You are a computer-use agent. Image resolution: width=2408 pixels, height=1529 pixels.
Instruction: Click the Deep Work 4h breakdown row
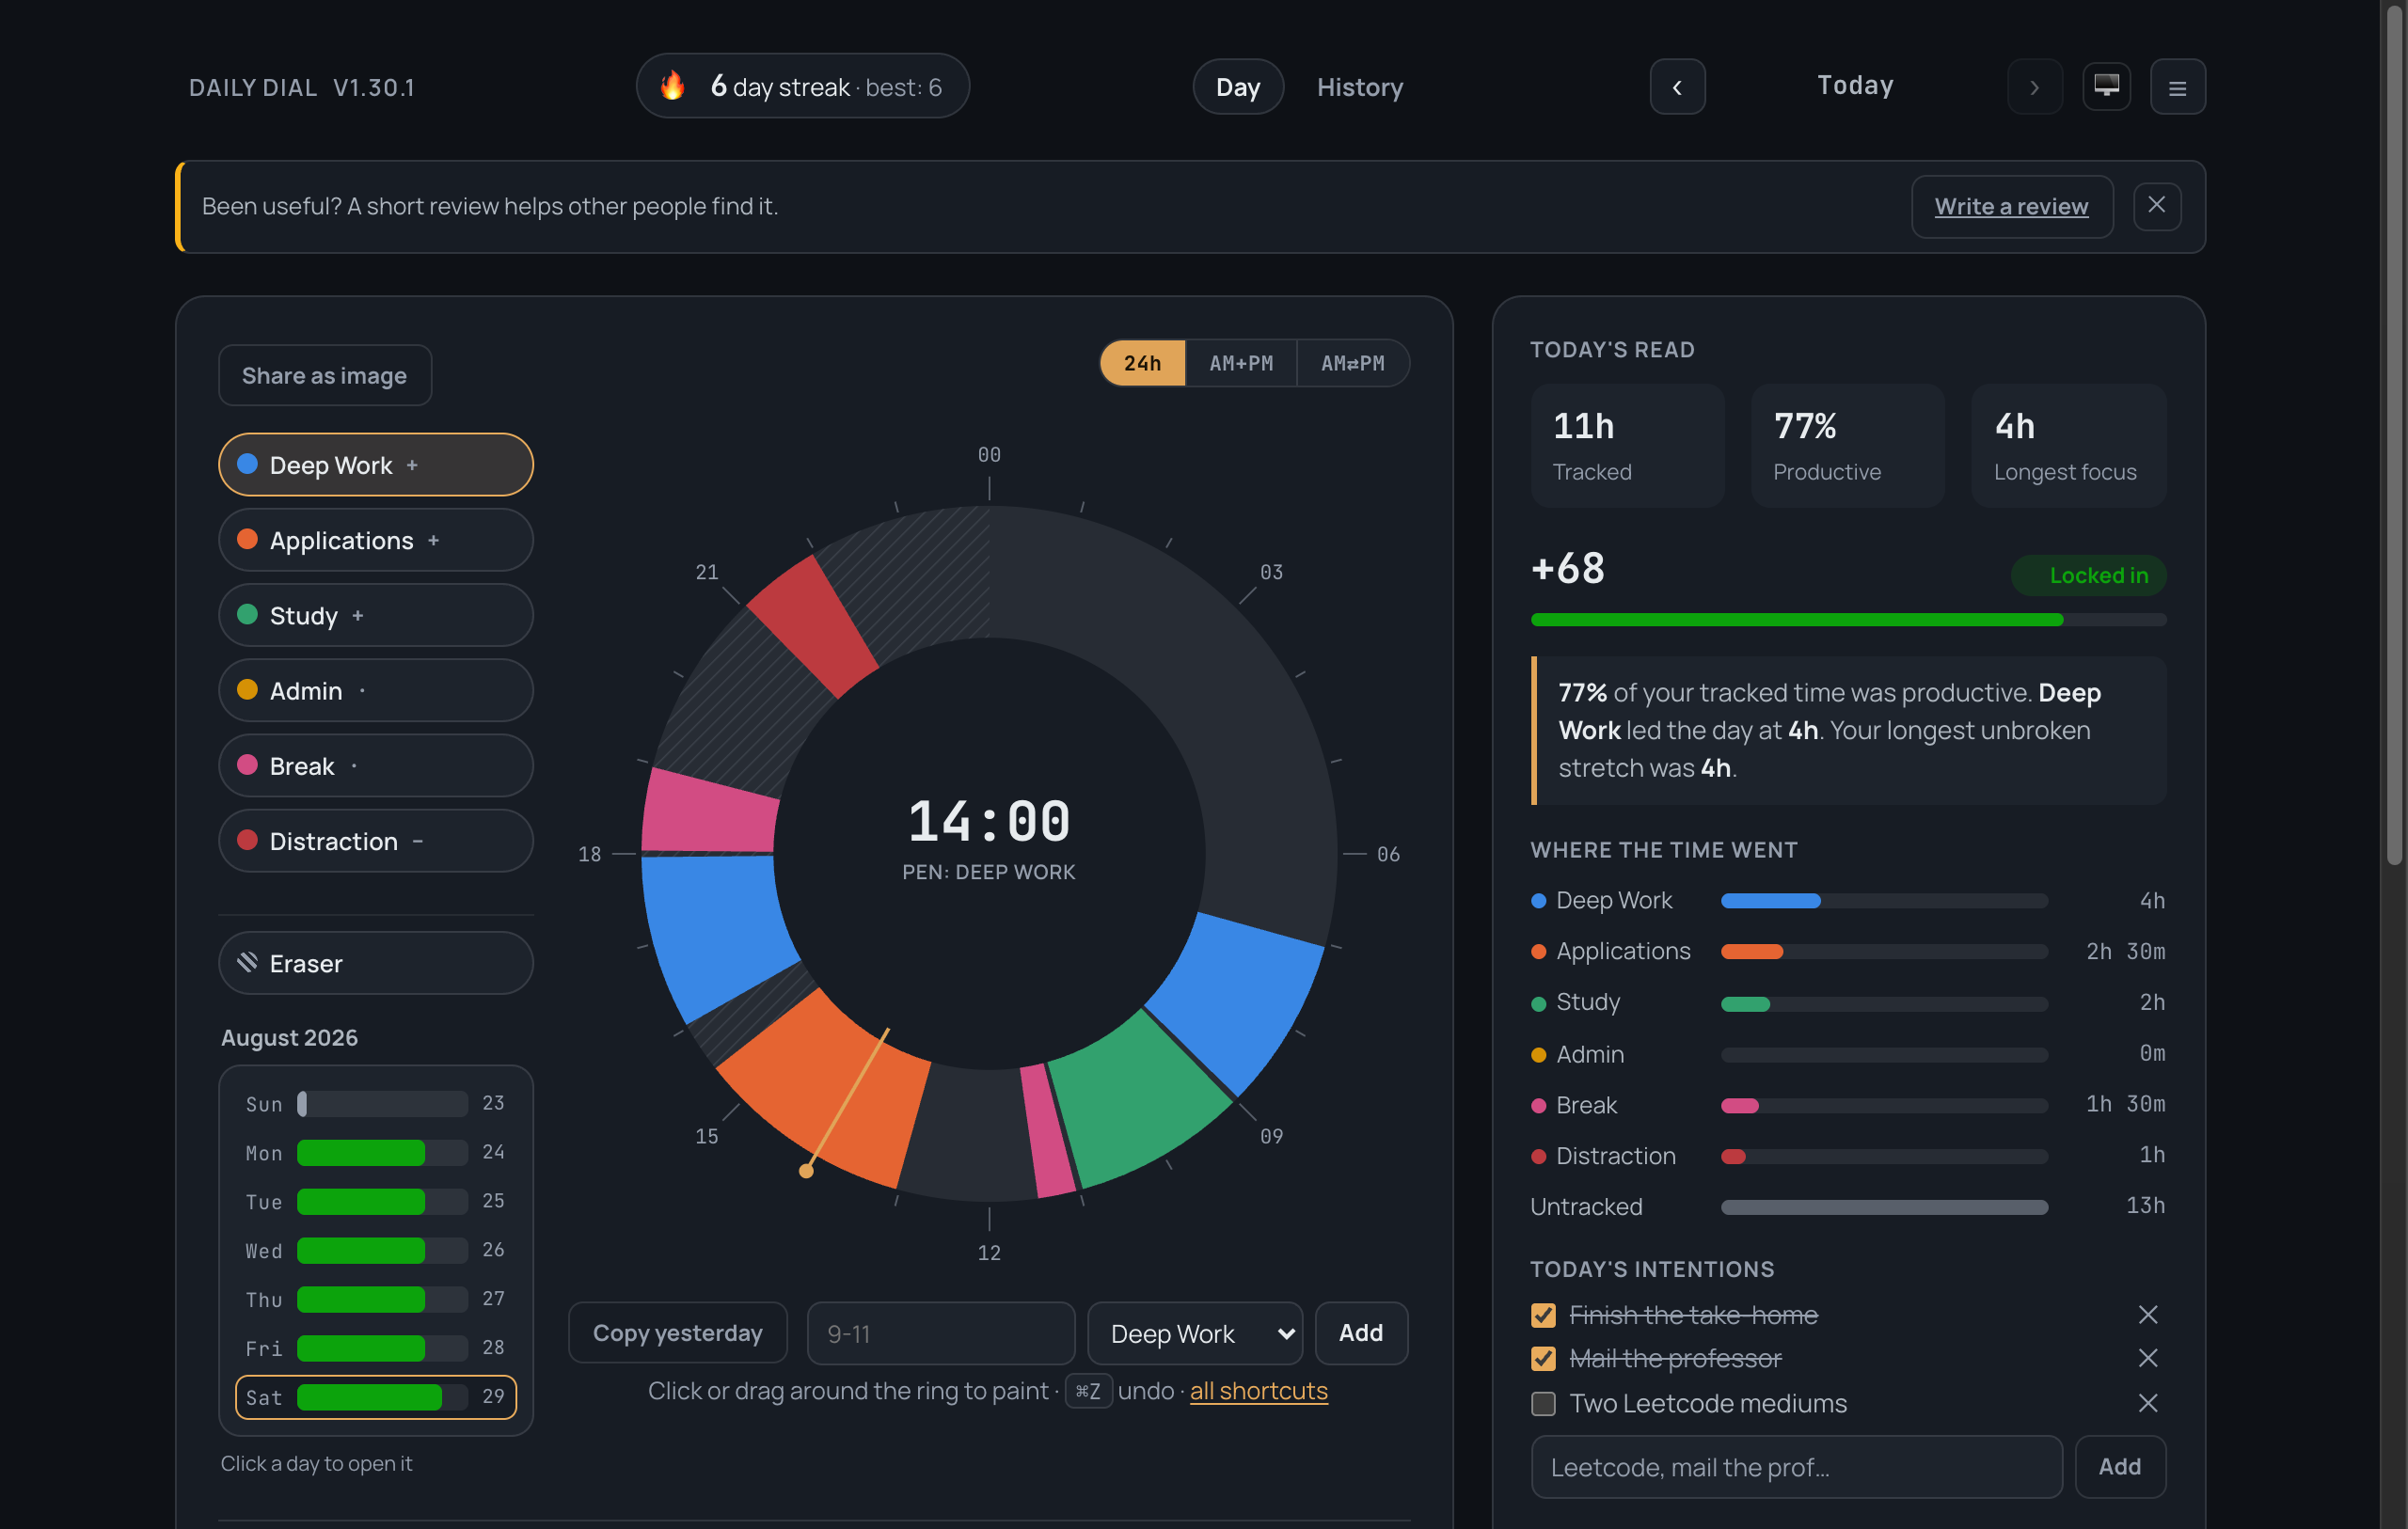point(1848,900)
